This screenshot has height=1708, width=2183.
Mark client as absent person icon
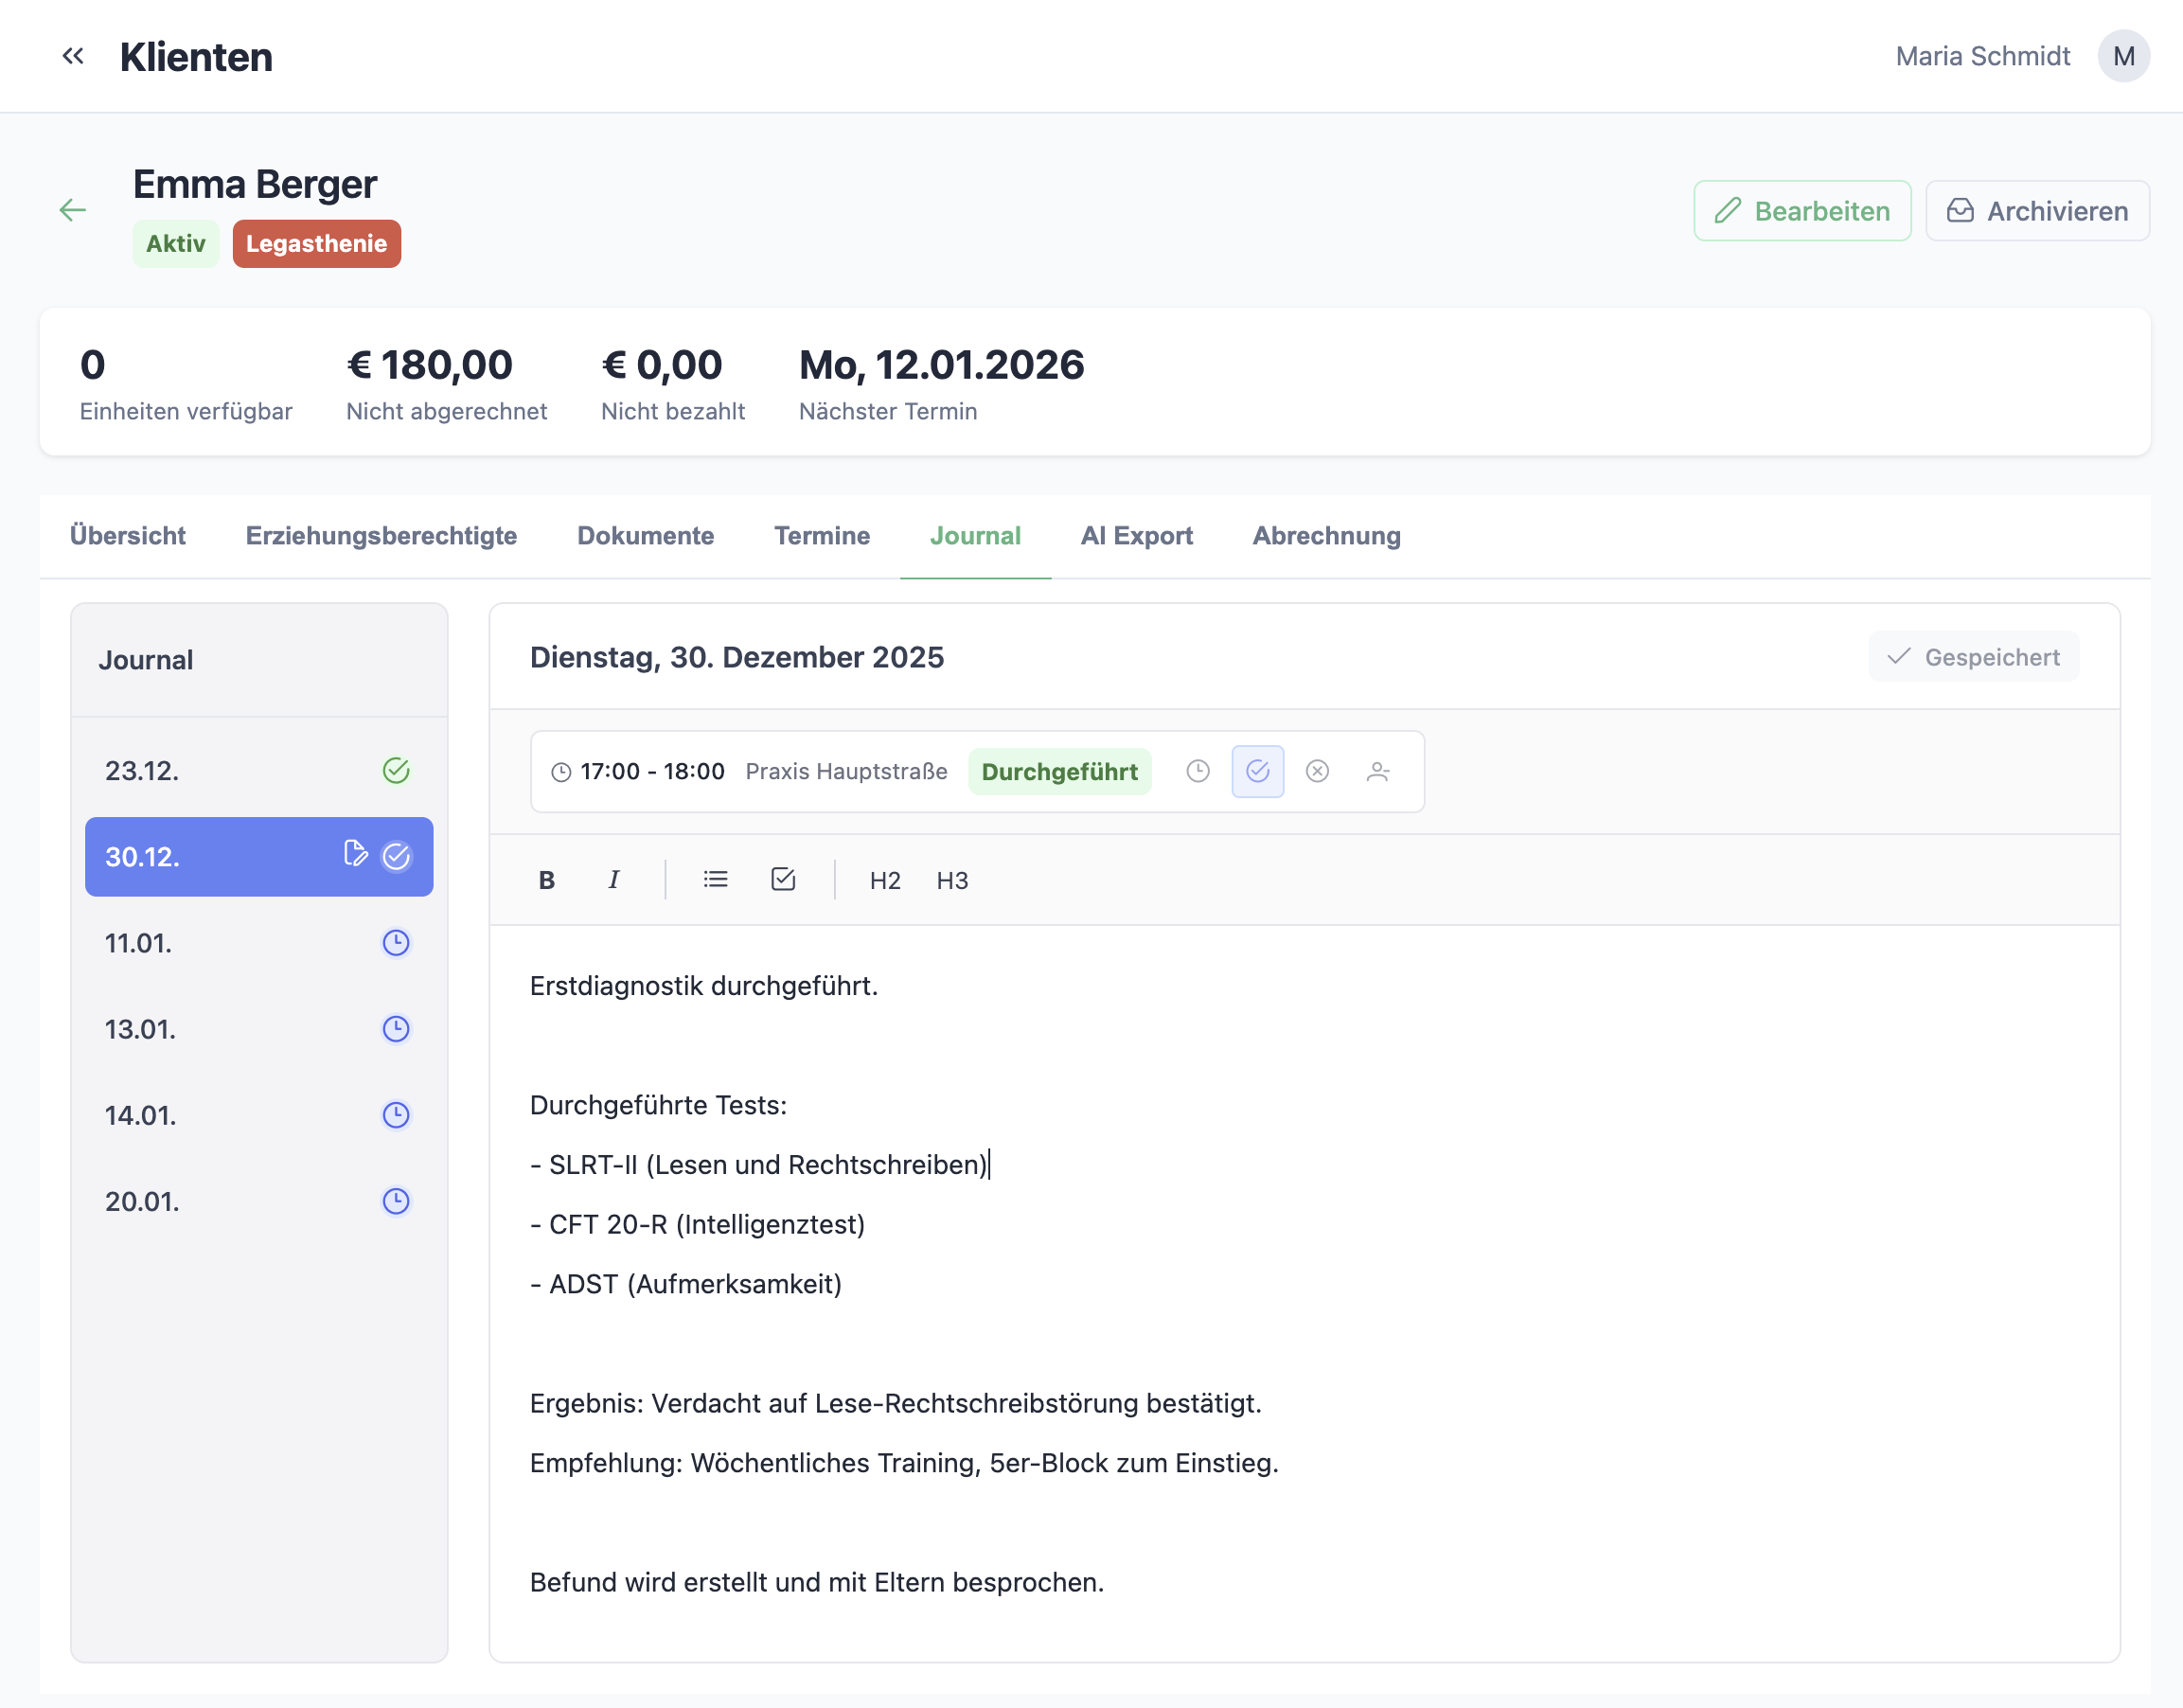[x=1378, y=771]
